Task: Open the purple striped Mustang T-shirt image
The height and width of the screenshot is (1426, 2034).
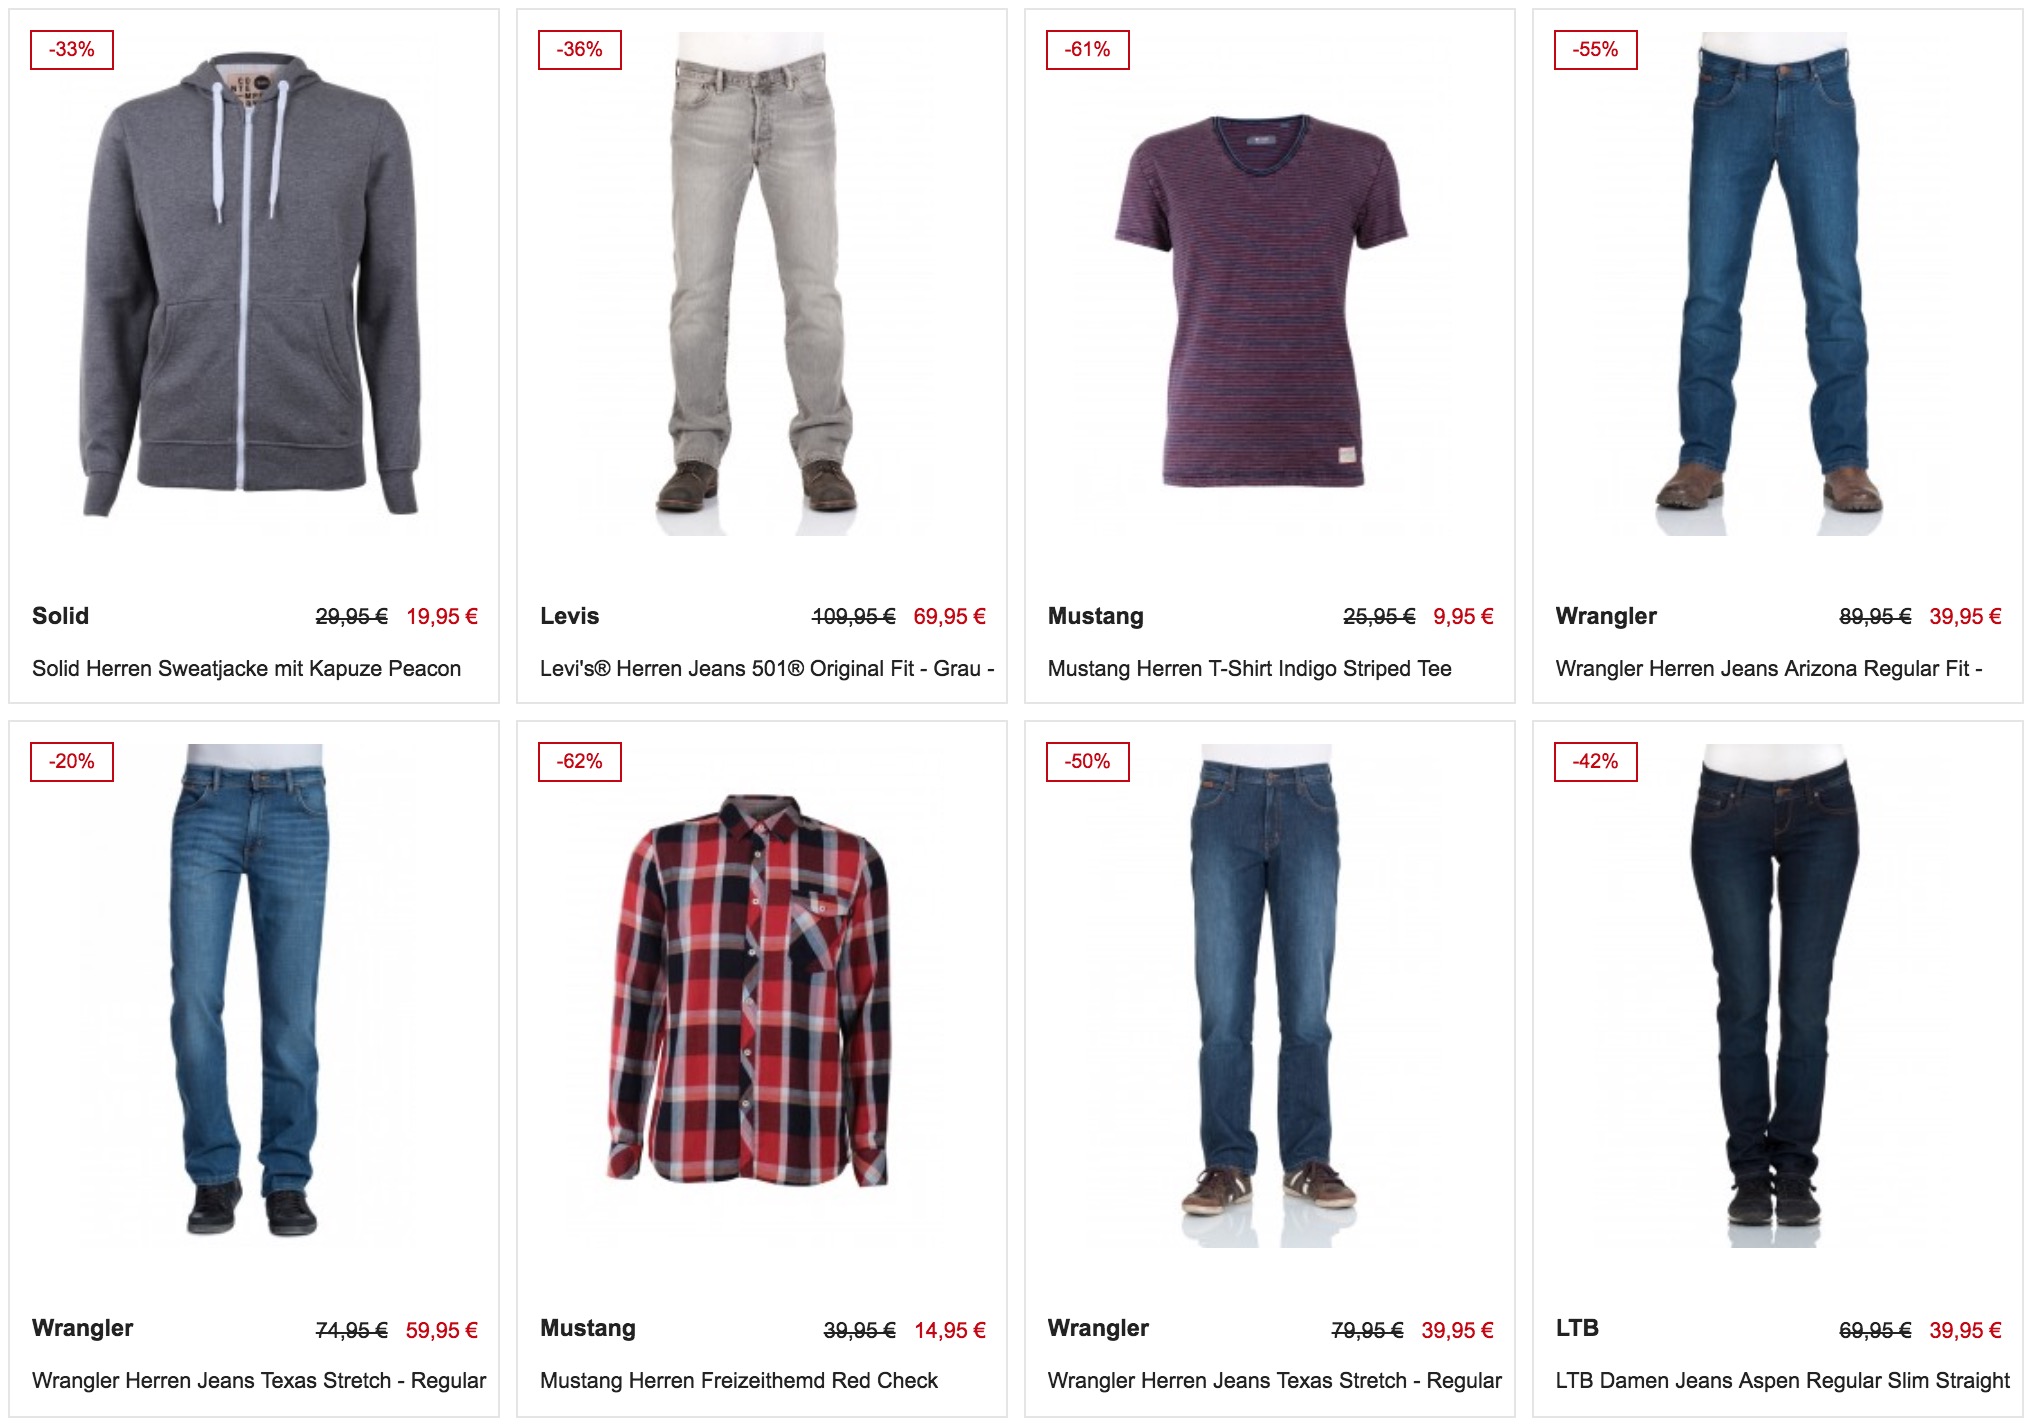Action: [1260, 302]
